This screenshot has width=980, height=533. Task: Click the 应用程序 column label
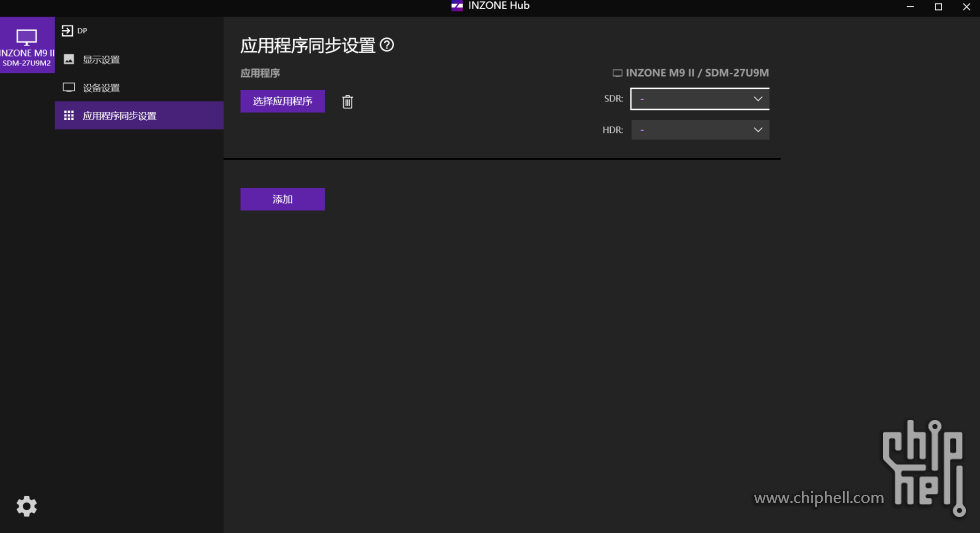point(260,73)
